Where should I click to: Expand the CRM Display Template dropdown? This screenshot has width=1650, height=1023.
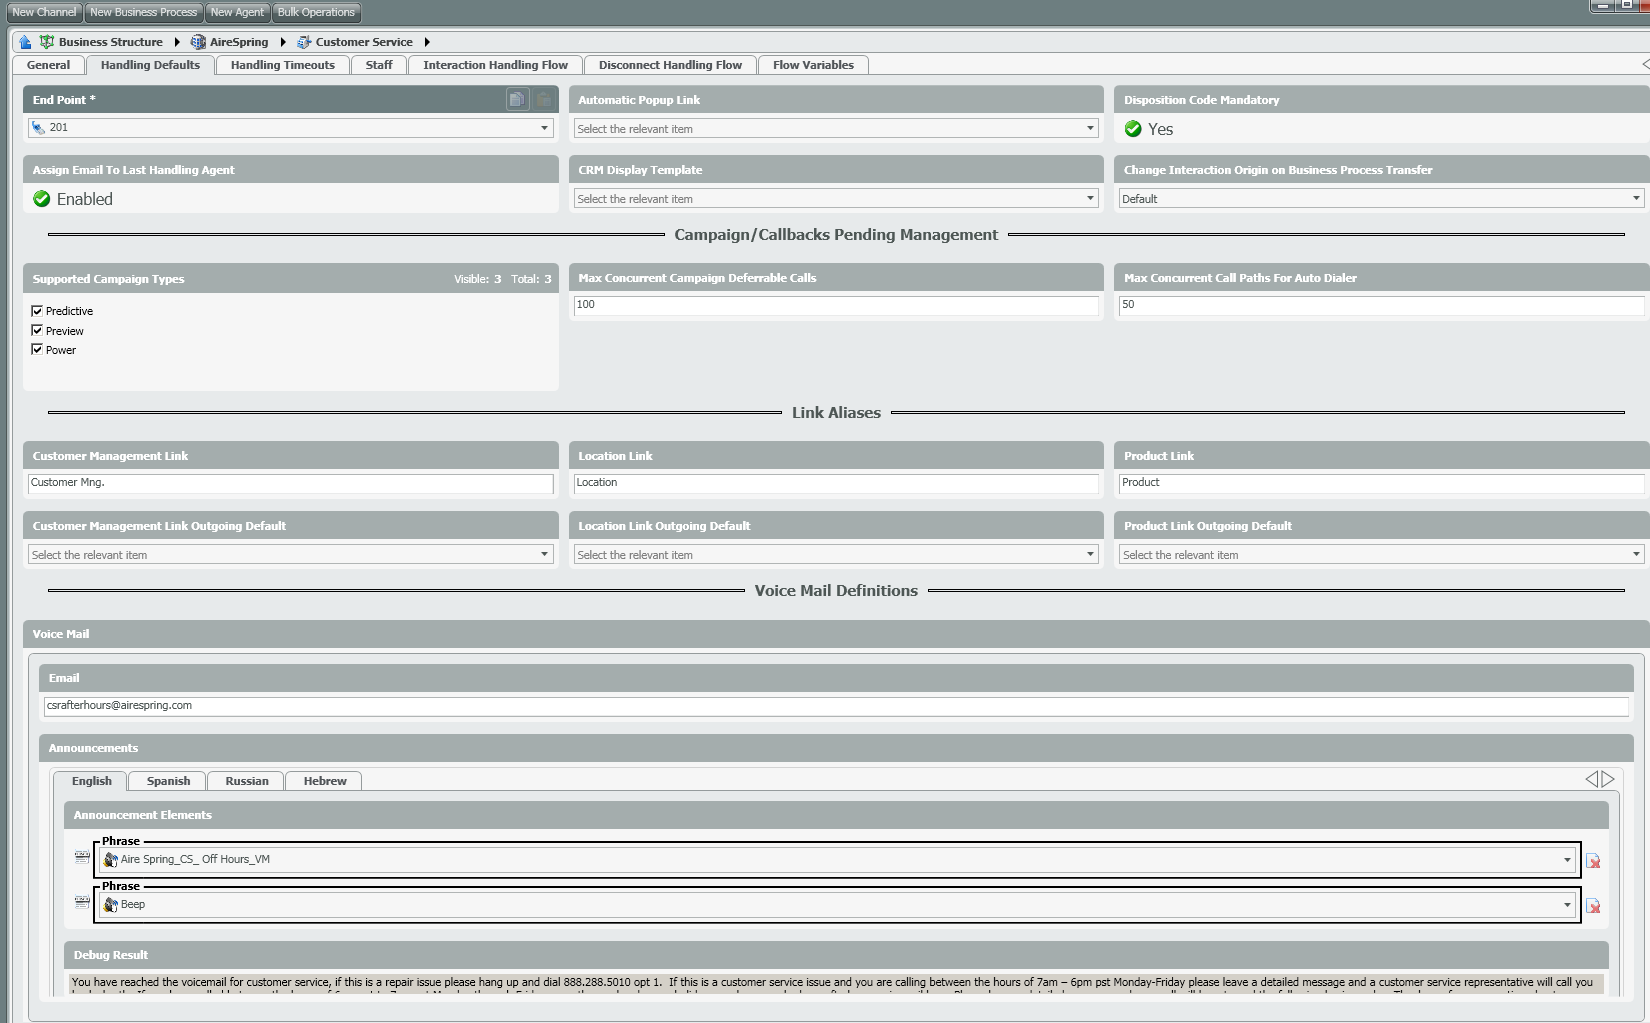click(x=1090, y=199)
